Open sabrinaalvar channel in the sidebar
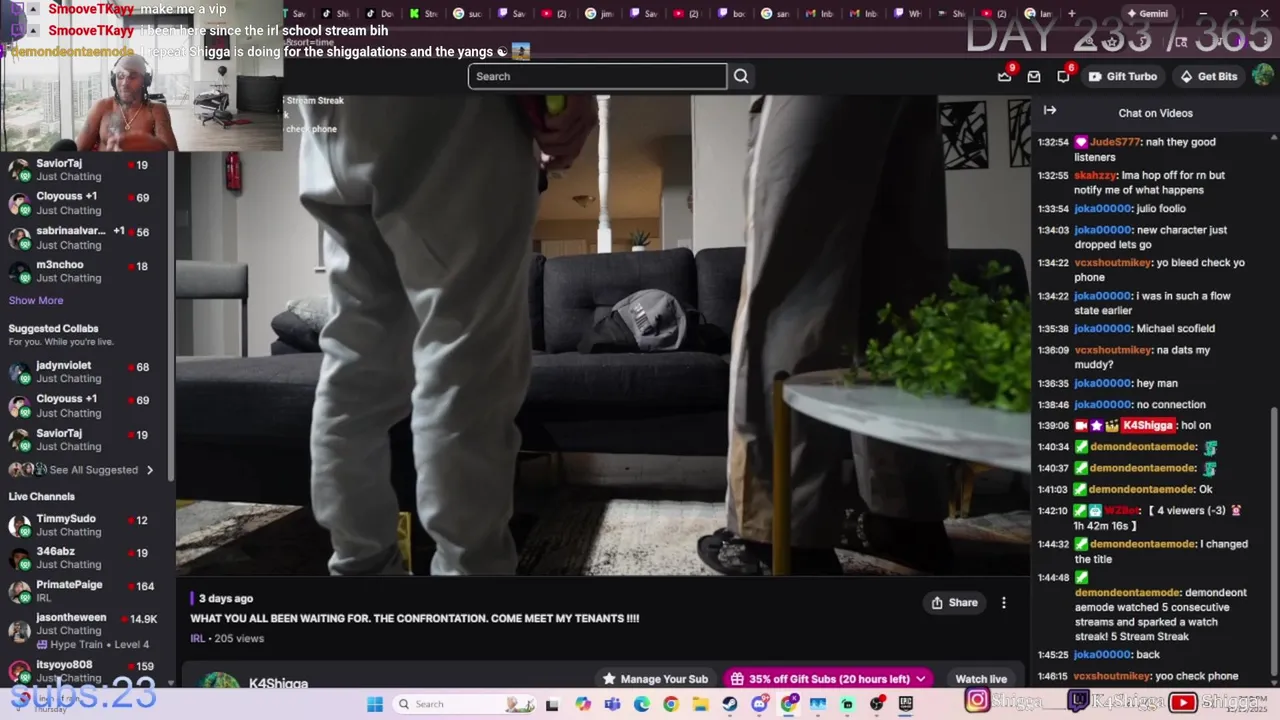Image resolution: width=1280 pixels, height=720 pixels. tap(85, 237)
